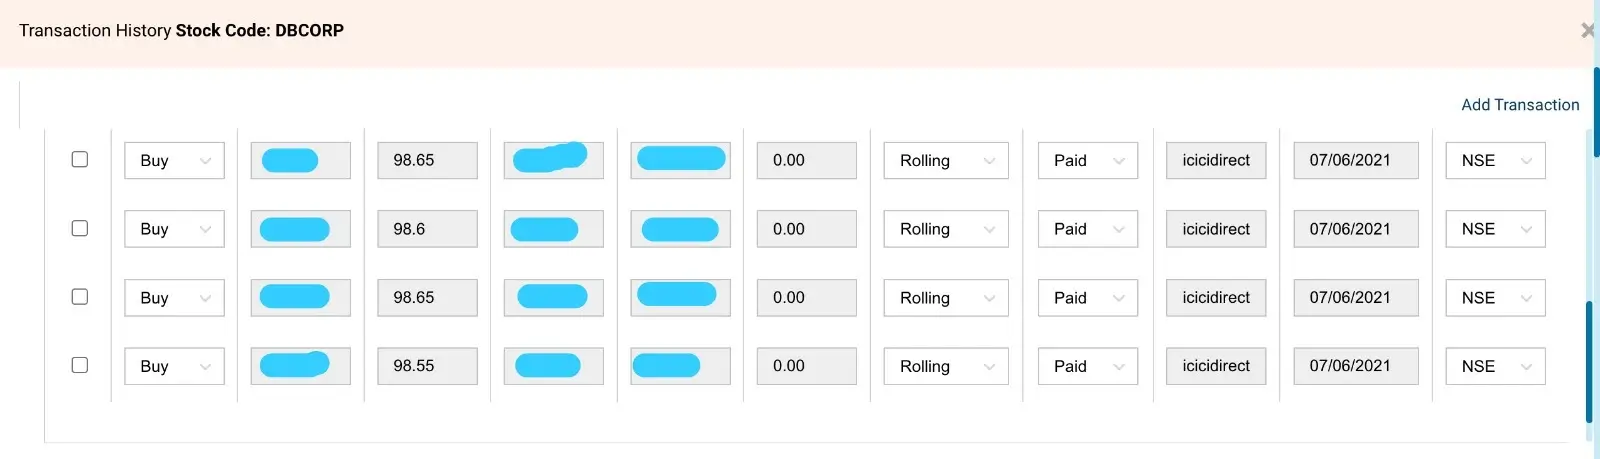The width and height of the screenshot is (1600, 459).
Task: Expand the Rolling dropdown in the 98.55 row
Action: pos(945,366)
